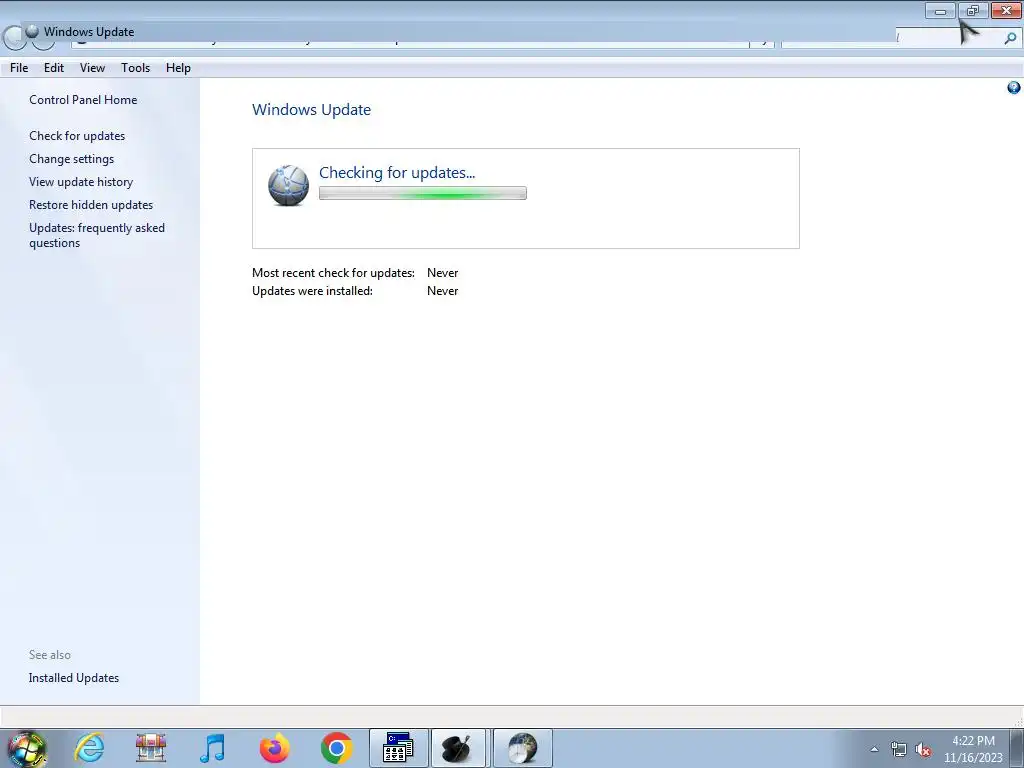Viewport: 1024px width, 768px height.
Task: Close the Windows Update window
Action: click(1006, 10)
